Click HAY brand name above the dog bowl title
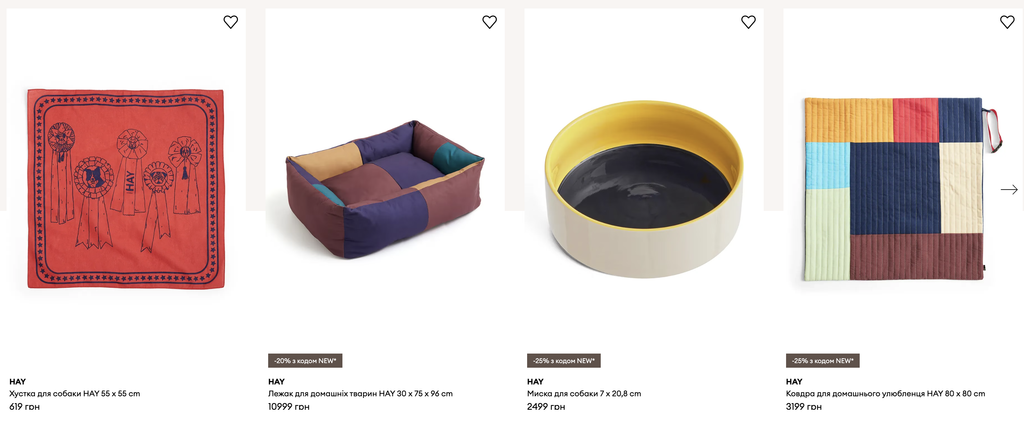The width and height of the screenshot is (1024, 437). coord(535,381)
